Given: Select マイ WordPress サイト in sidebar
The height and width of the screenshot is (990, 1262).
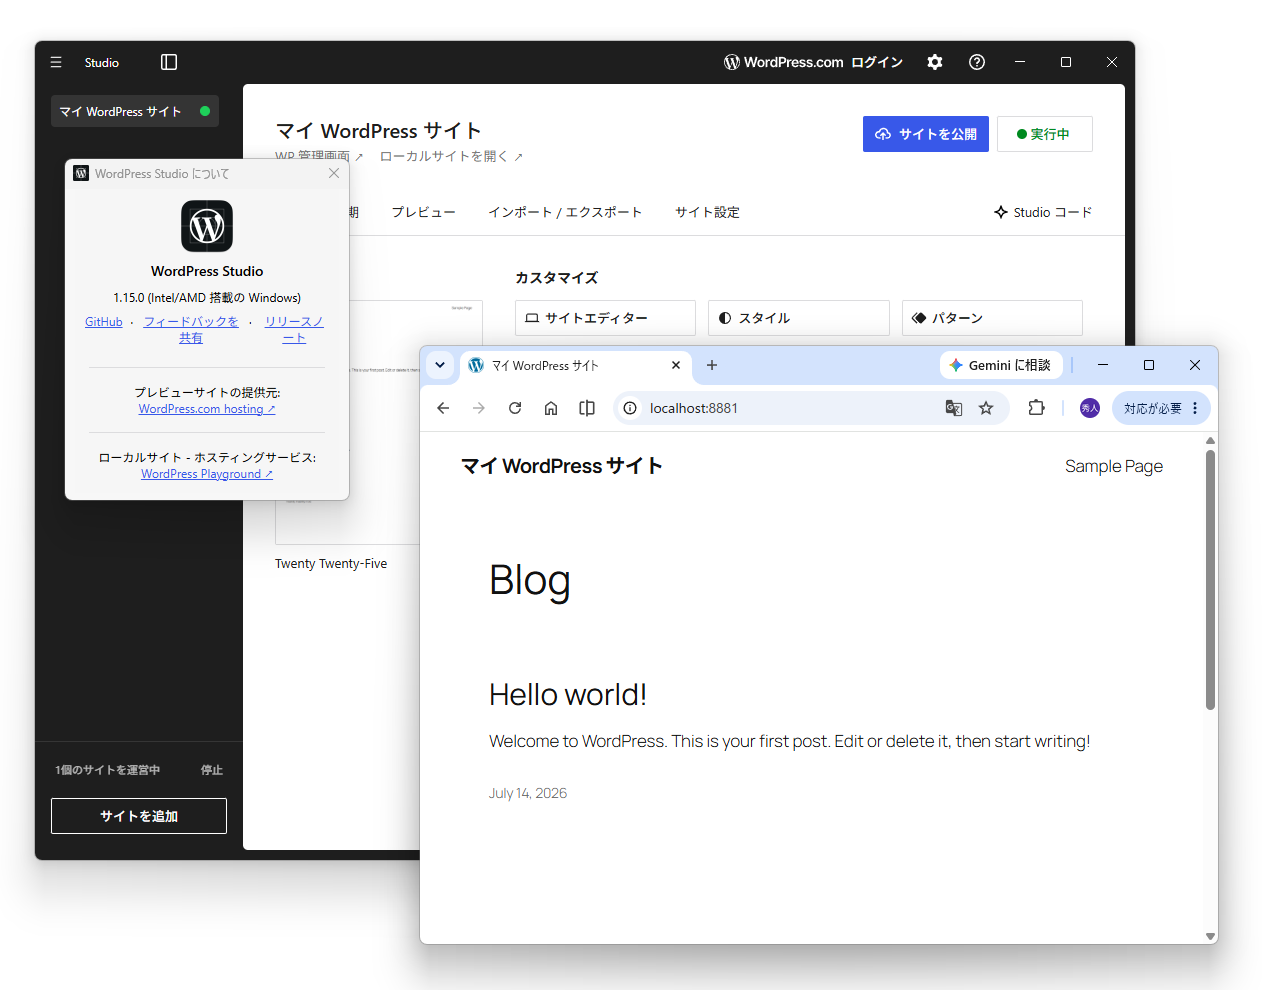Looking at the screenshot, I should (135, 111).
